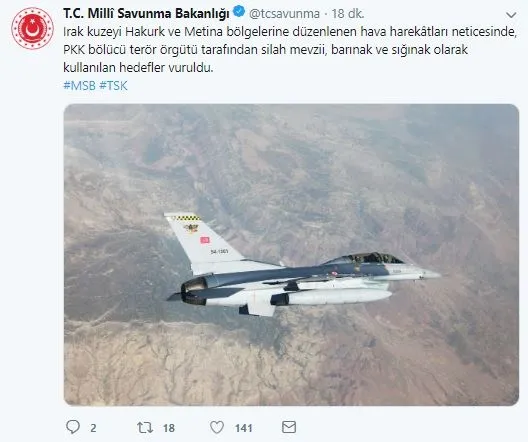Open the red ministry emblem profile avatar
The width and height of the screenshot is (528, 442).
pos(32,29)
